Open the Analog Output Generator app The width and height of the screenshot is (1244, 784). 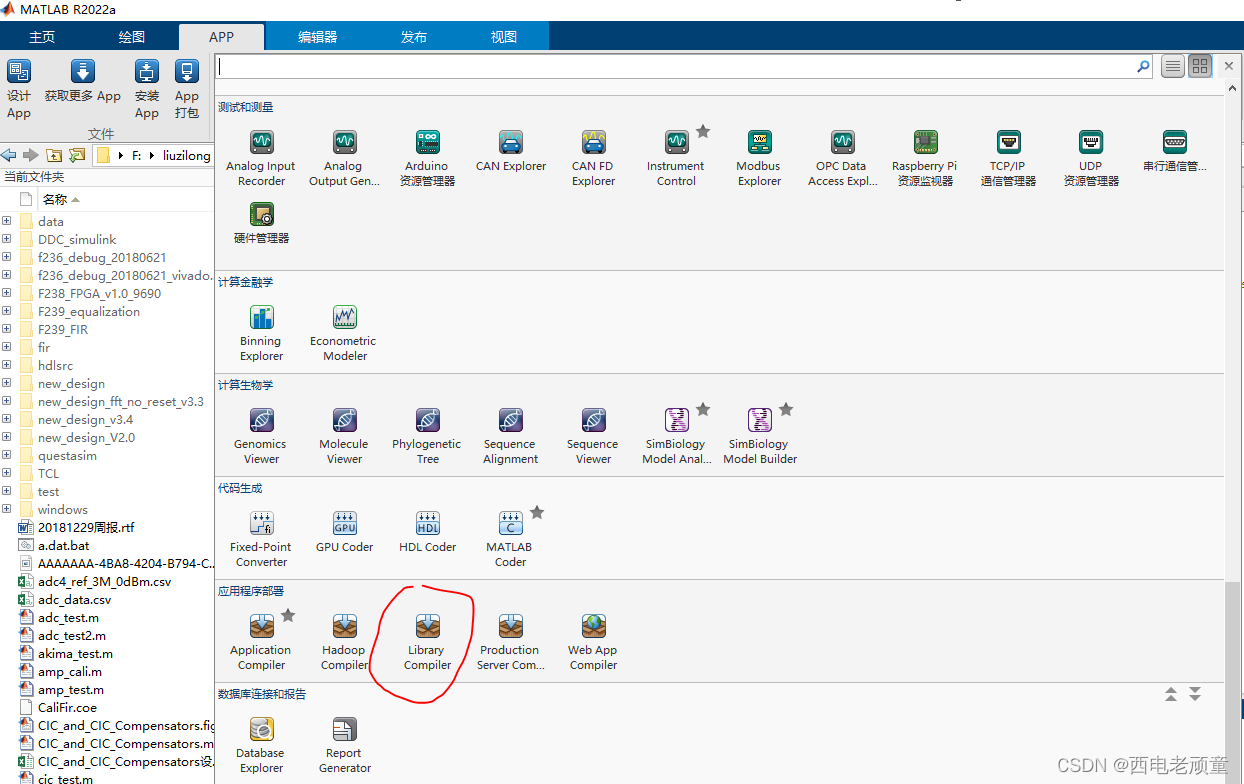click(343, 158)
